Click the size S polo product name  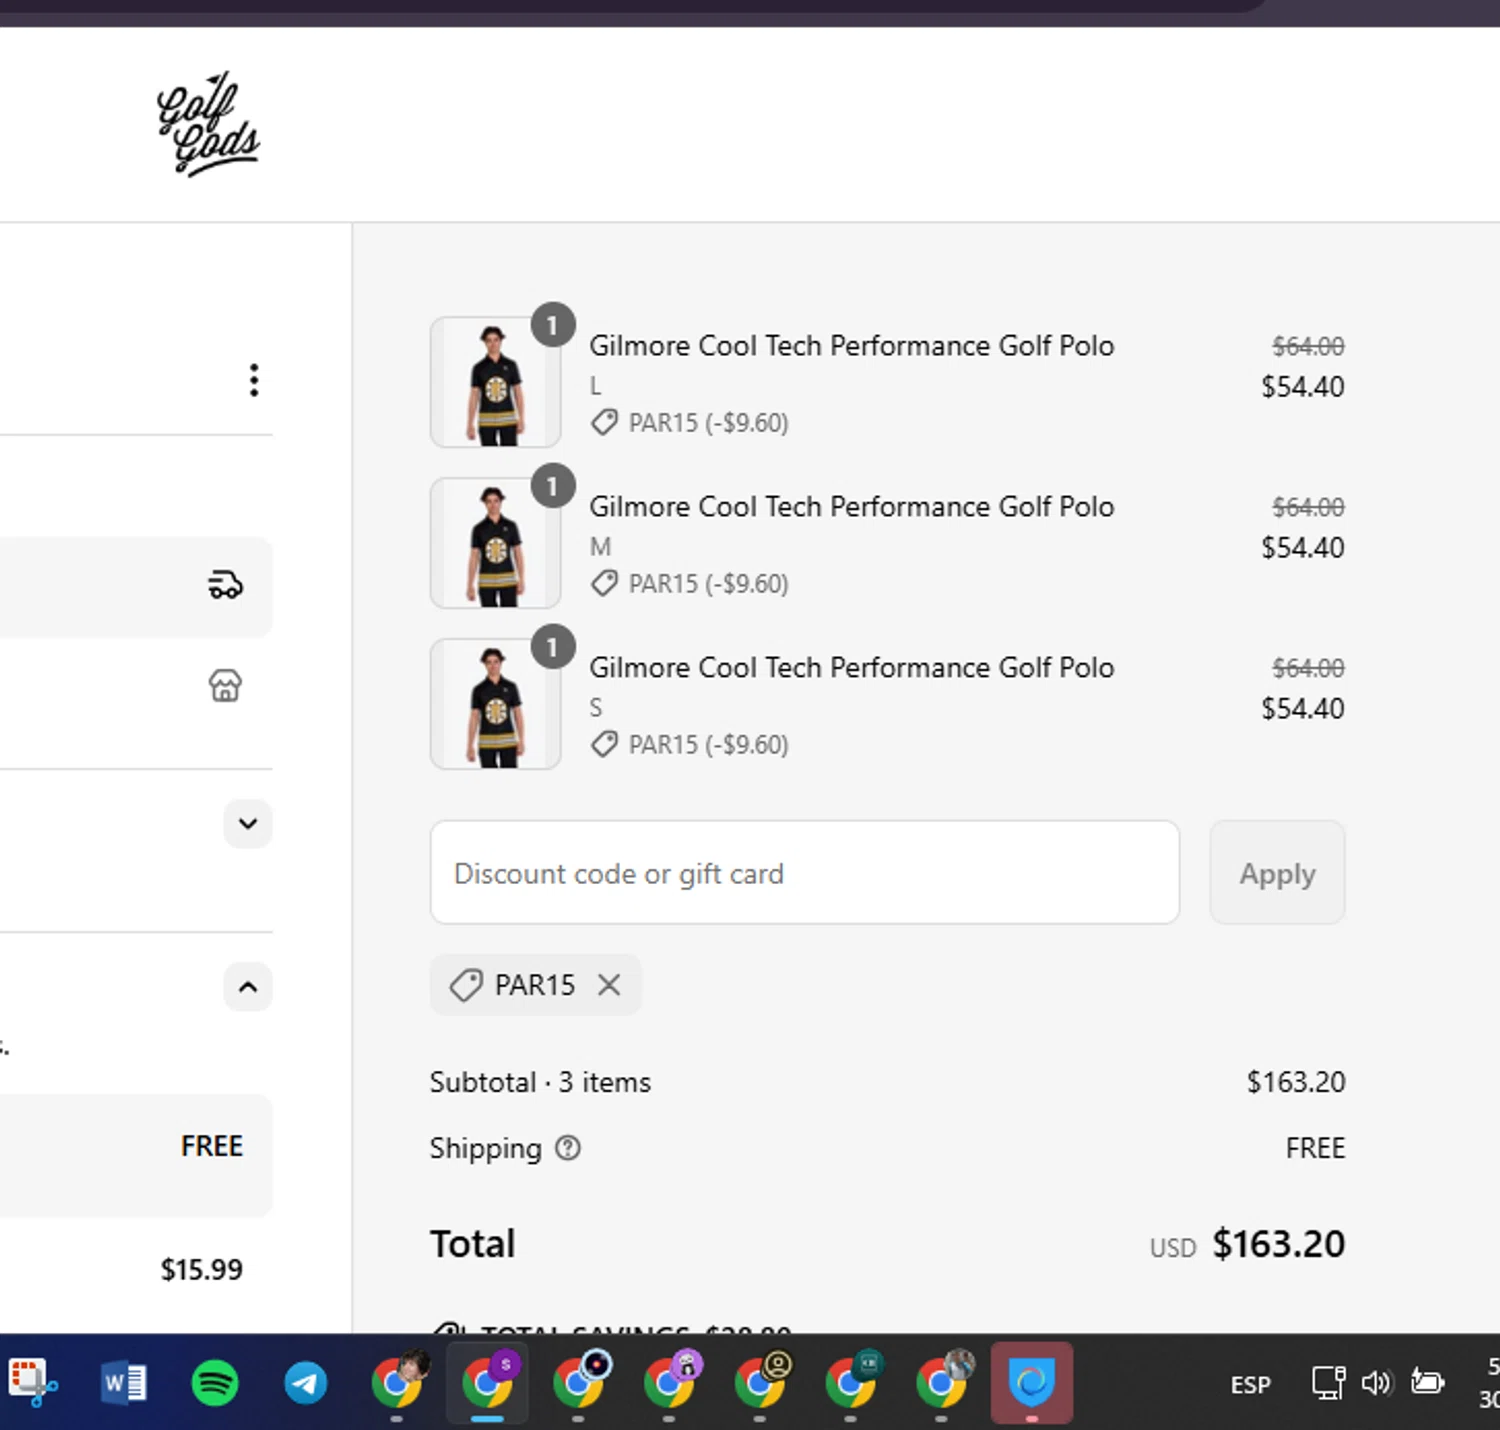tap(852, 668)
